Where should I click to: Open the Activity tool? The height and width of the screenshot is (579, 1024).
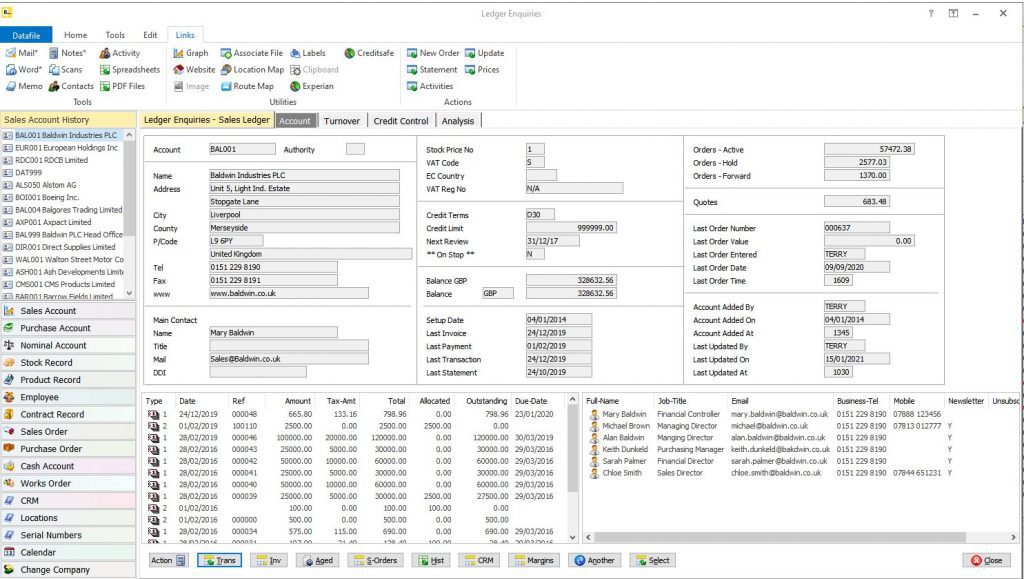(120, 53)
